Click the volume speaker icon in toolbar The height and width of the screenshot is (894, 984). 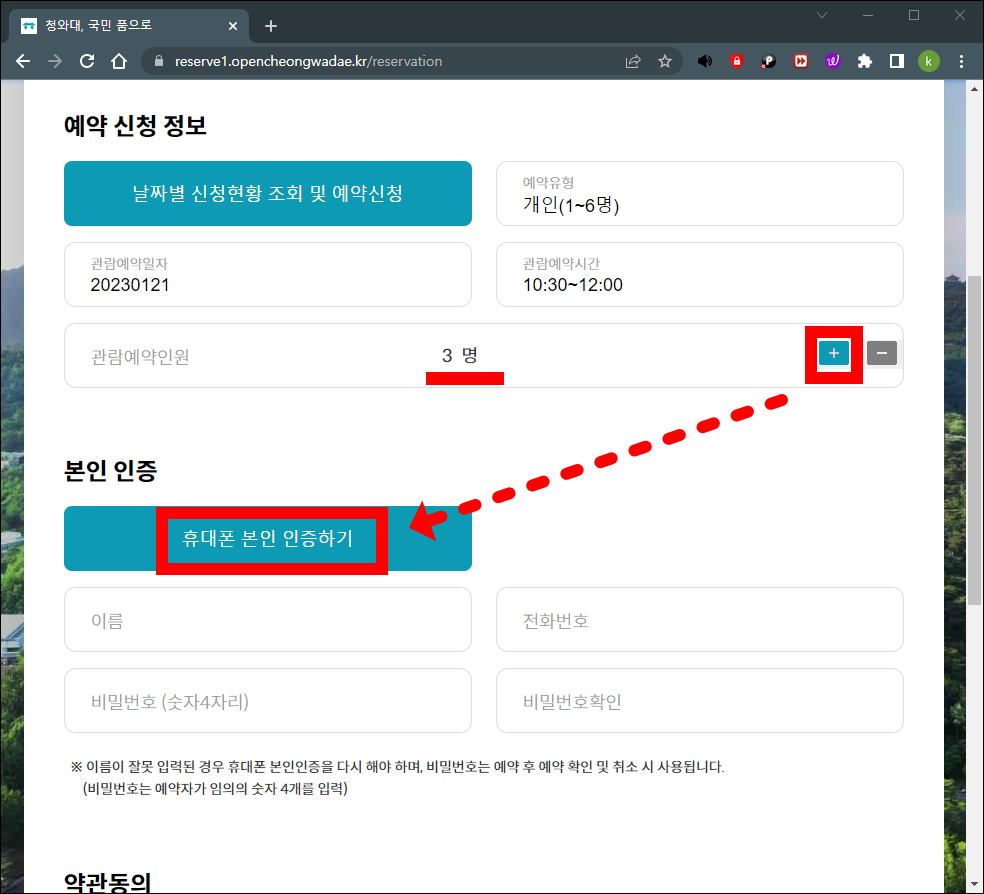coord(704,61)
